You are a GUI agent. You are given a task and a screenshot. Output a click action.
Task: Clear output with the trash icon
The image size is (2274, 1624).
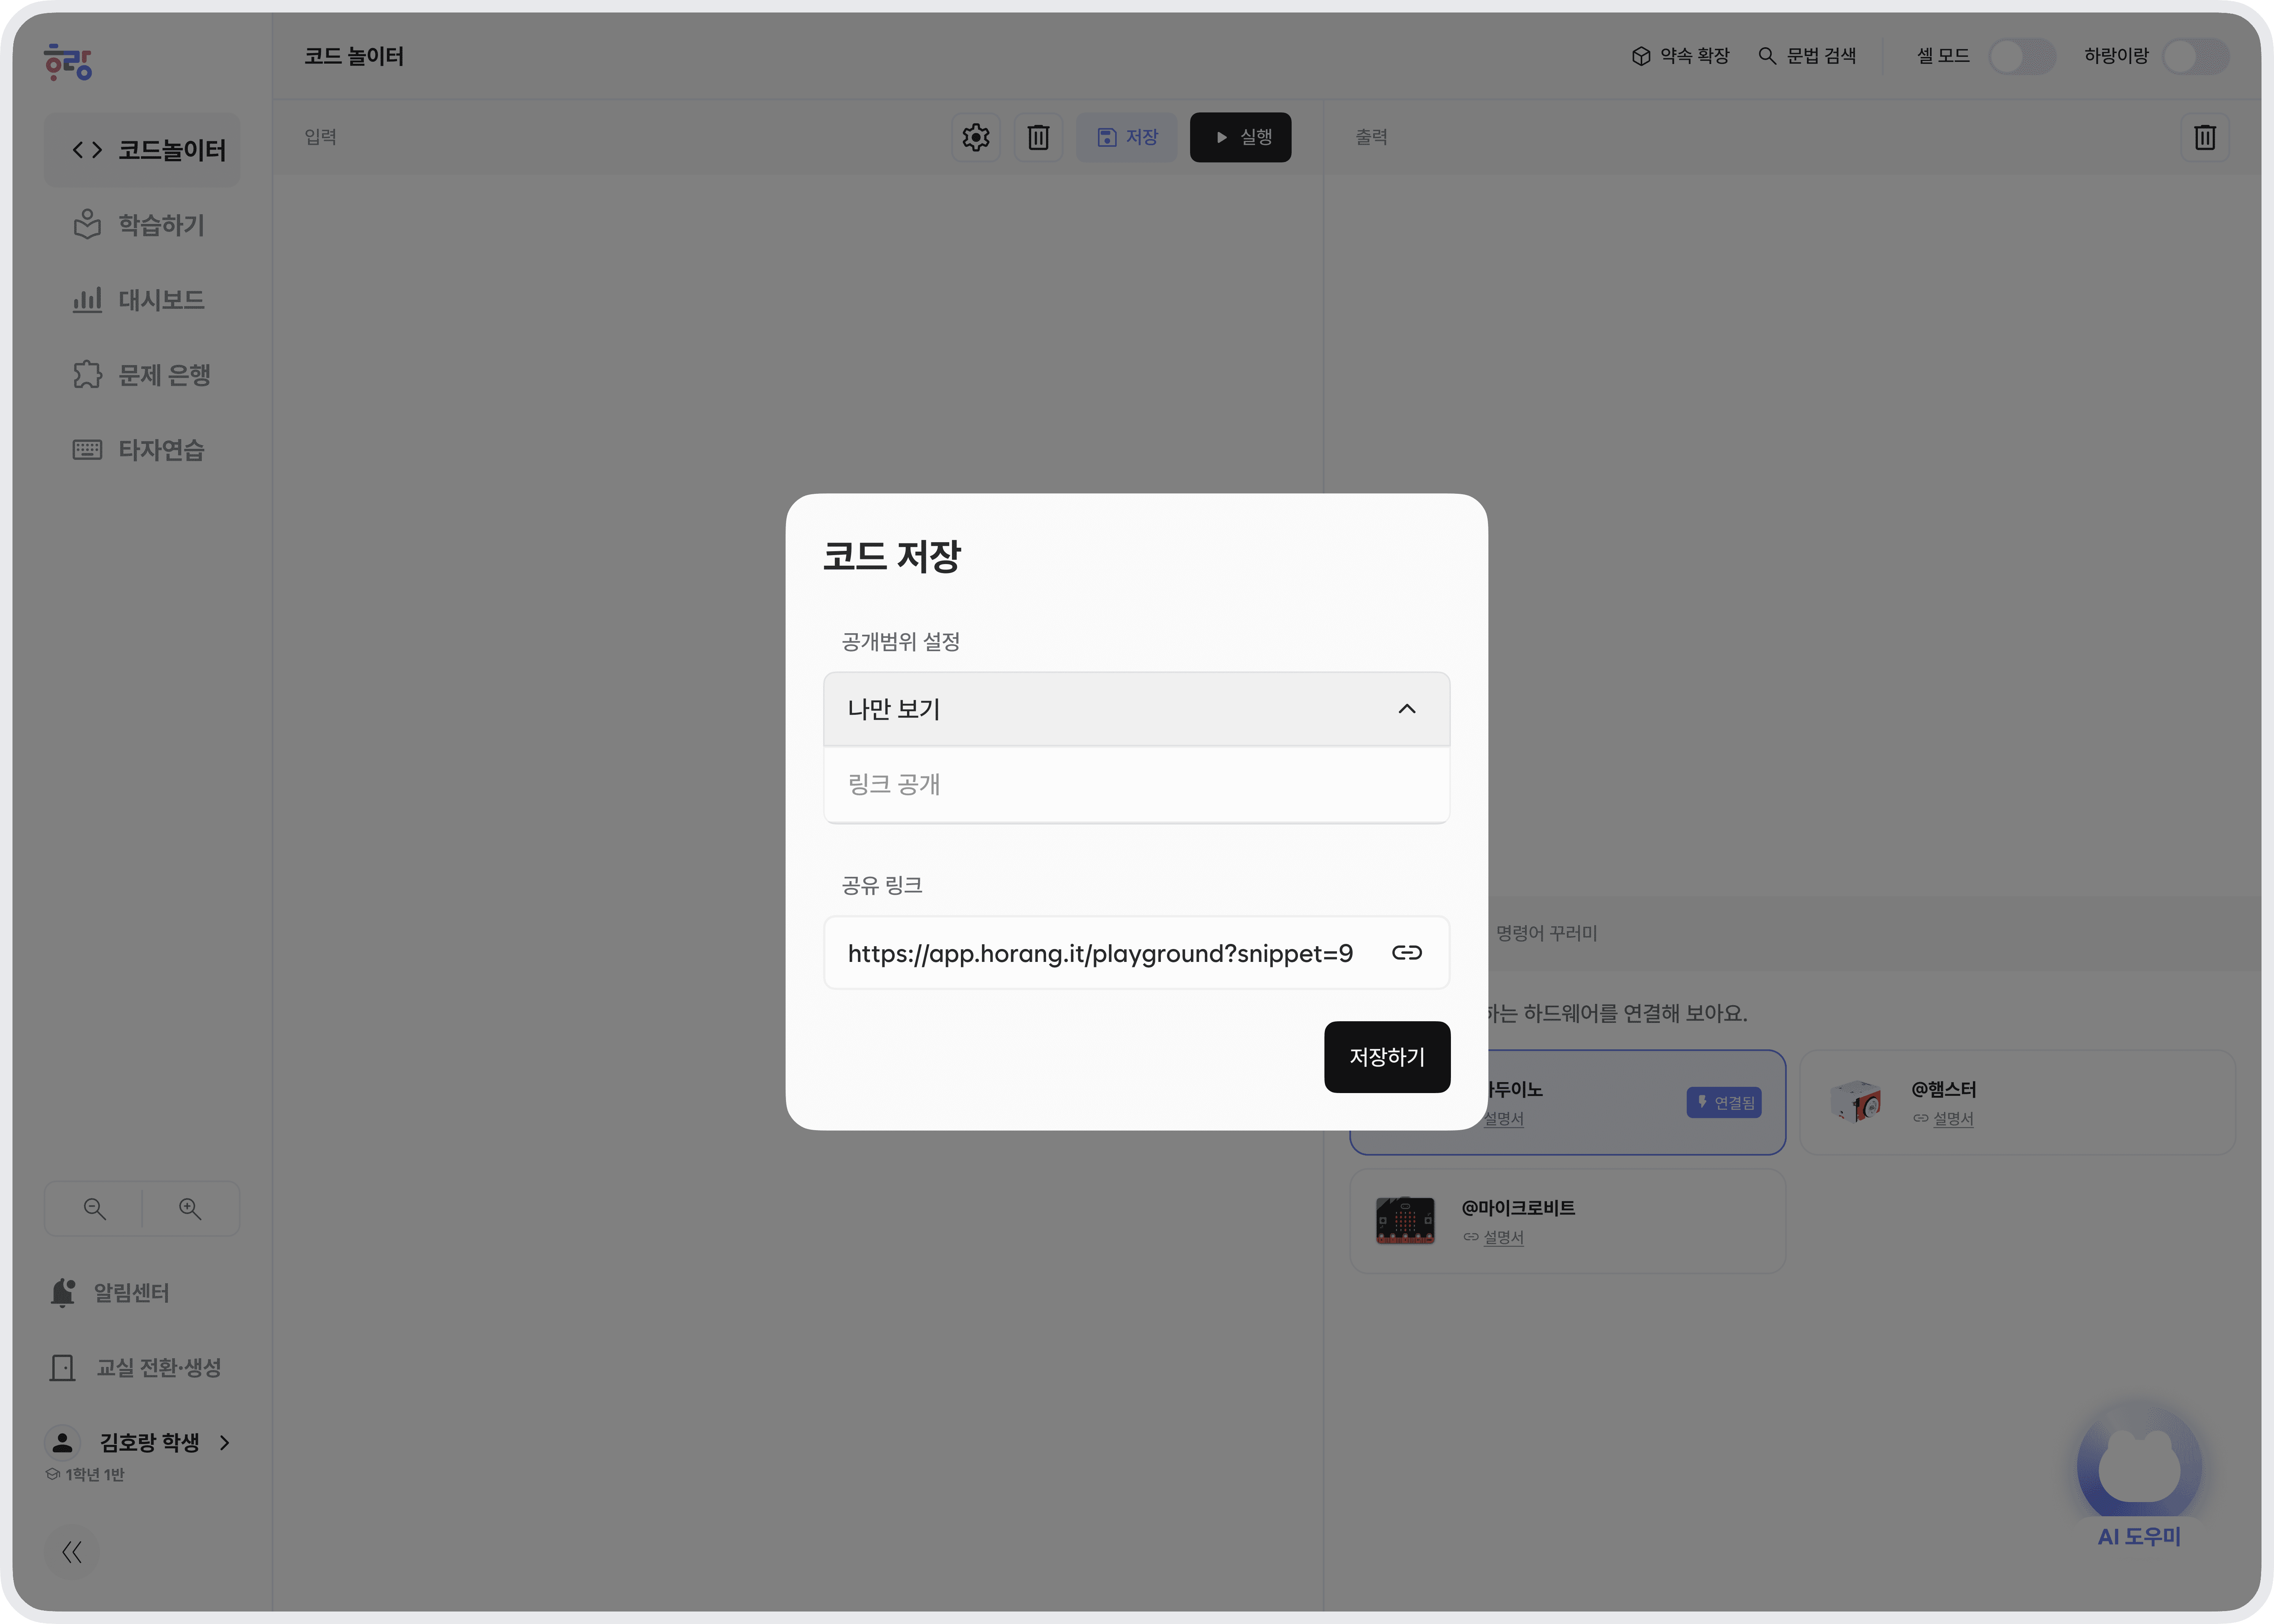coord(2204,137)
